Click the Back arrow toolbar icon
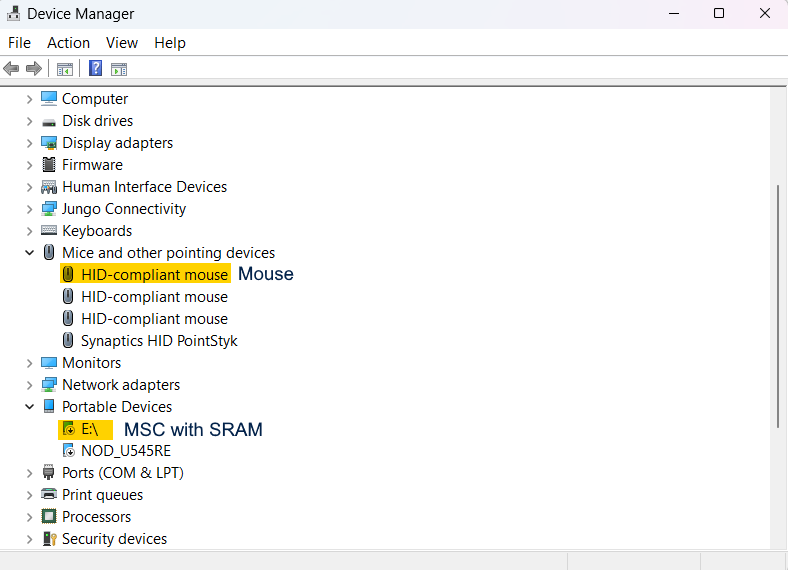The width and height of the screenshot is (788, 570). (11, 68)
